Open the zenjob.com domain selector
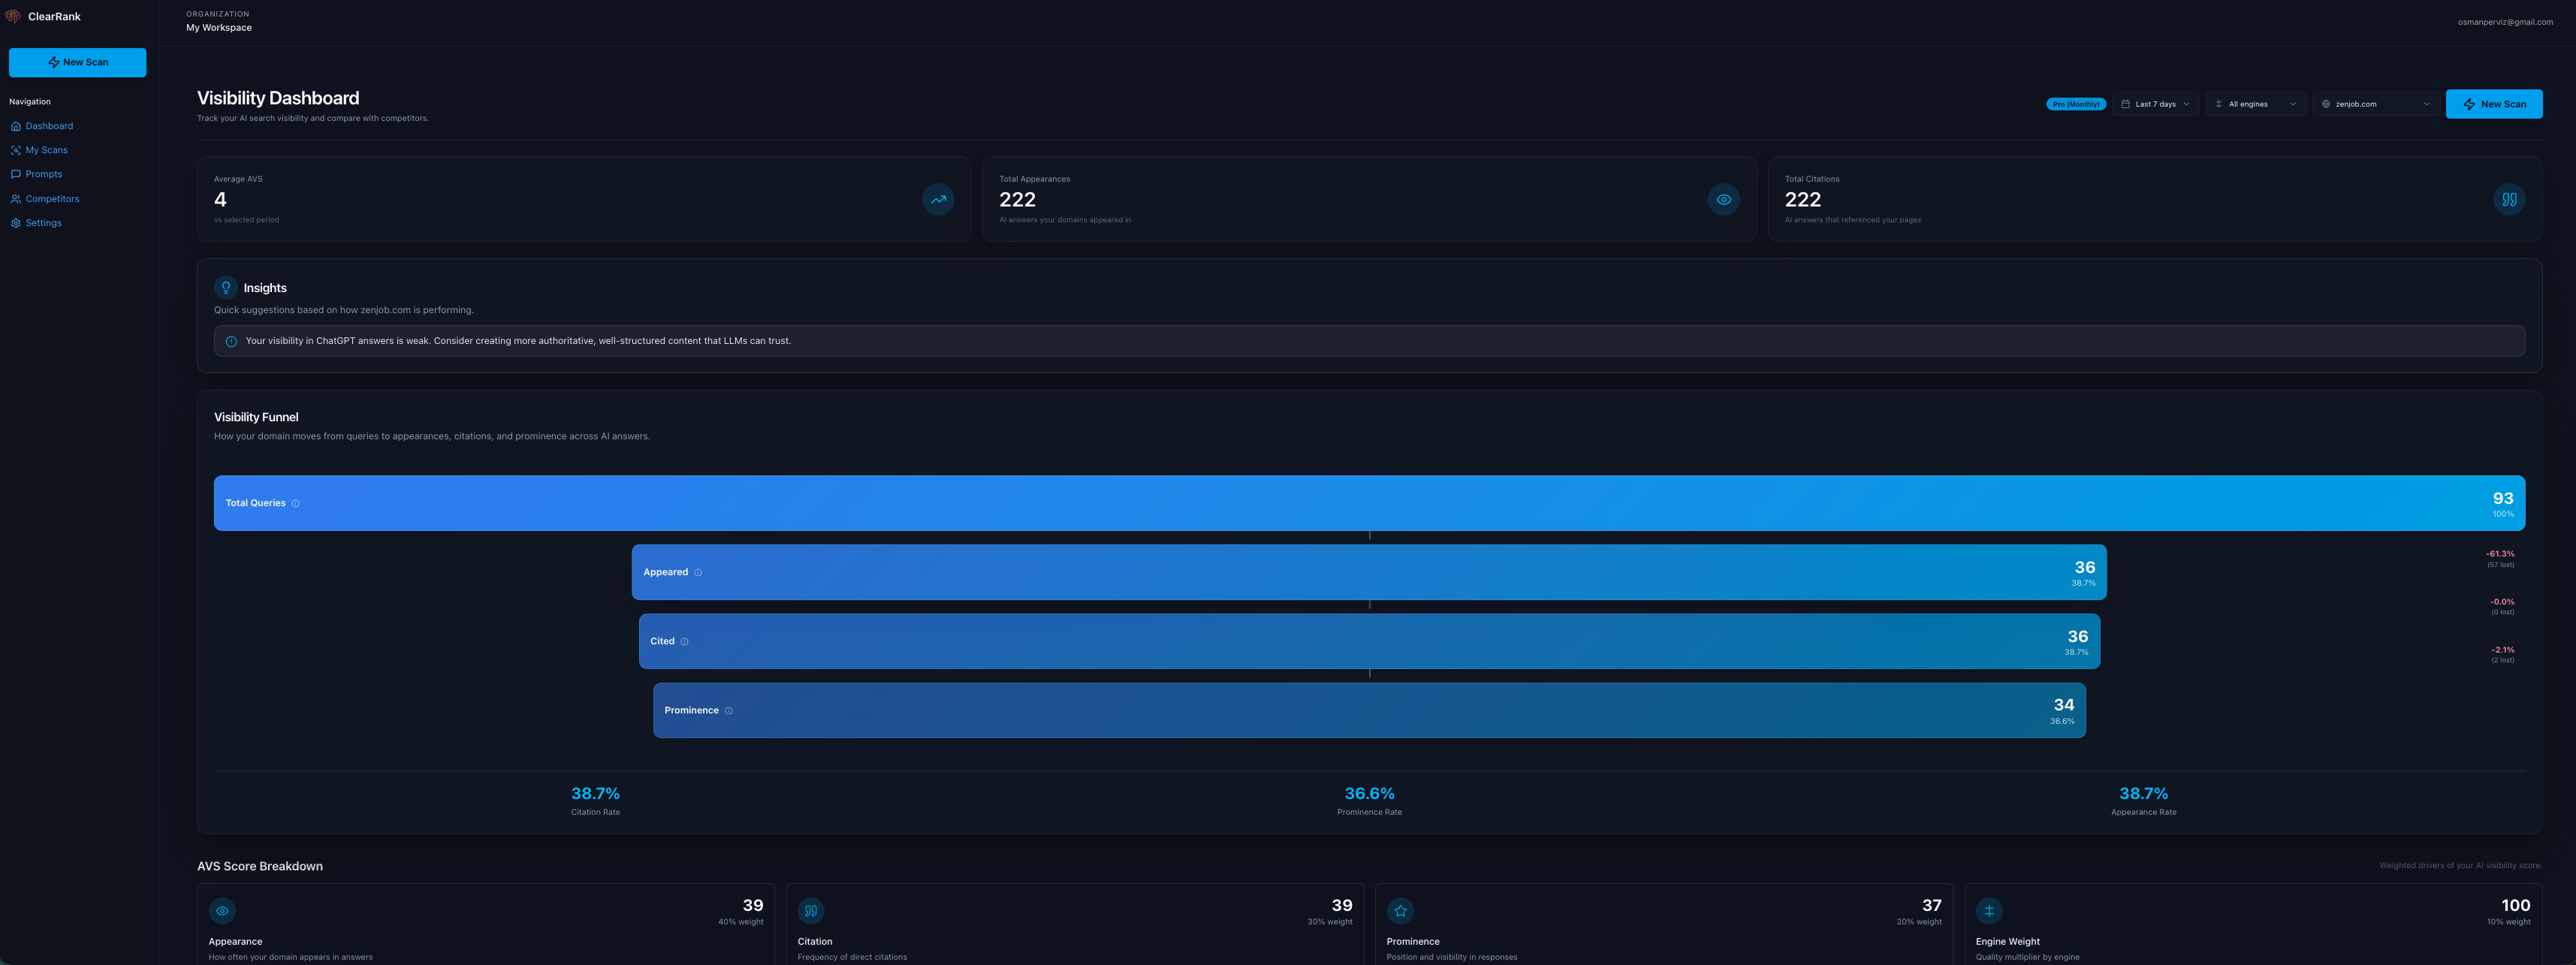Screen dimensions: 2576x965 2375,103
